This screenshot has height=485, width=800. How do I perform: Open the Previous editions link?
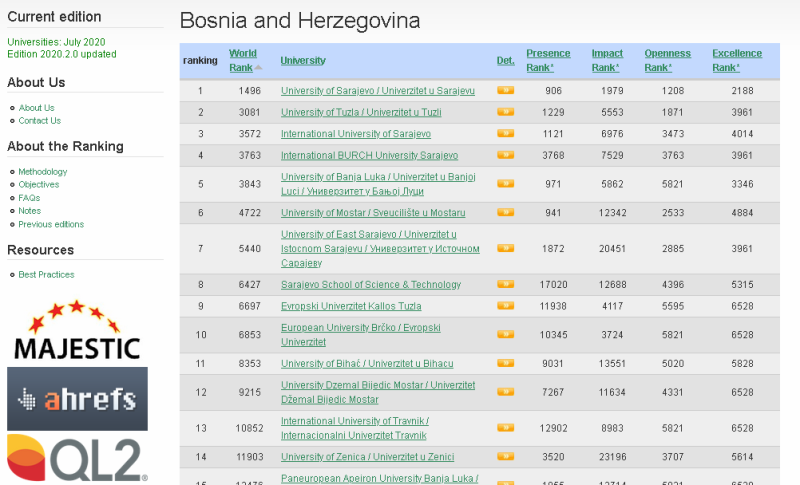click(51, 224)
